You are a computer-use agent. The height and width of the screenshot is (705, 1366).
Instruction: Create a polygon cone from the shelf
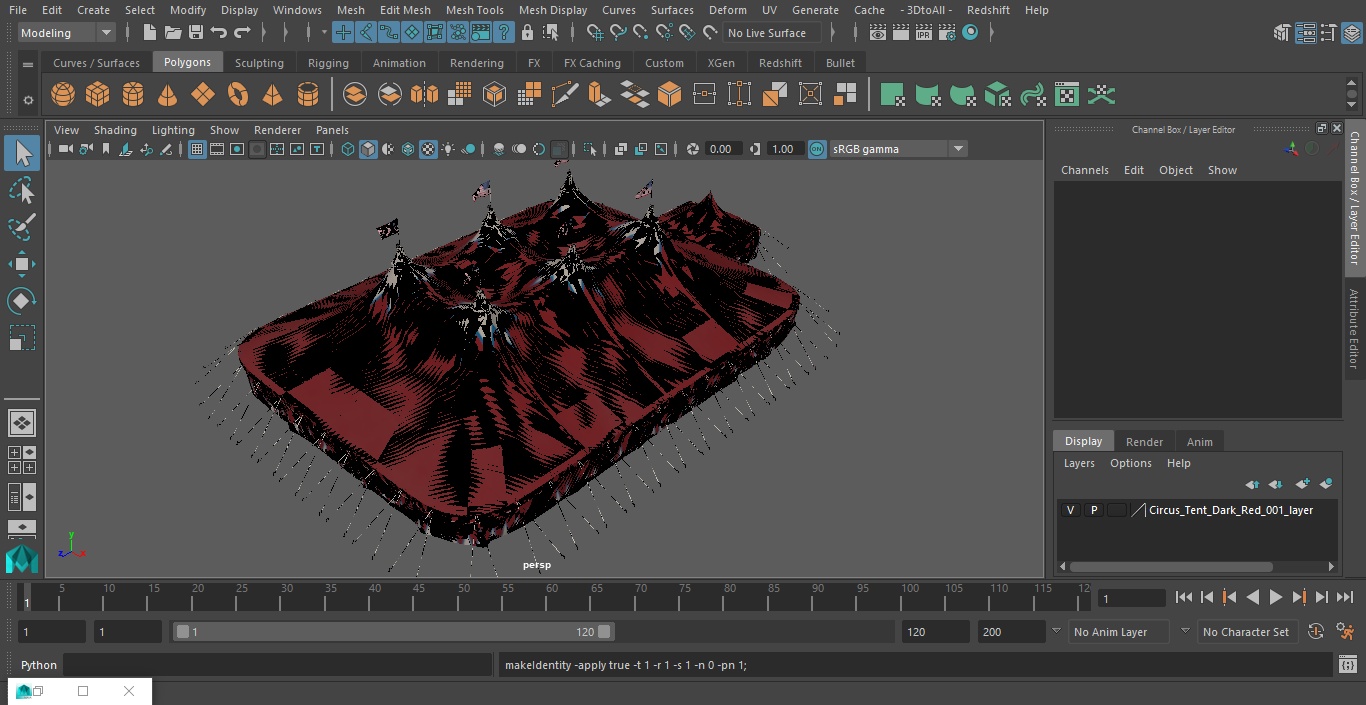(x=168, y=95)
